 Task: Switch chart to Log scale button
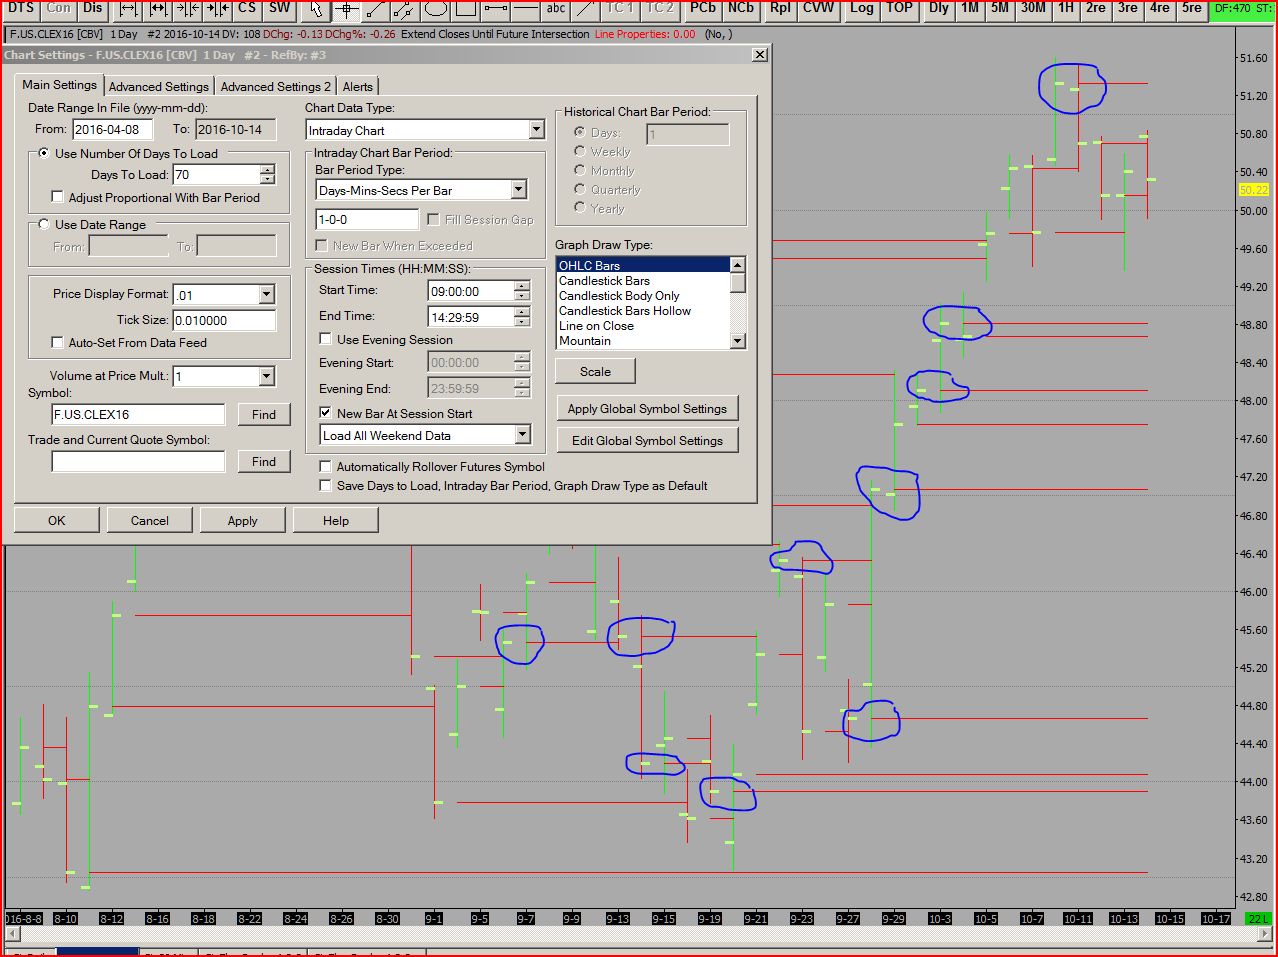tap(861, 9)
